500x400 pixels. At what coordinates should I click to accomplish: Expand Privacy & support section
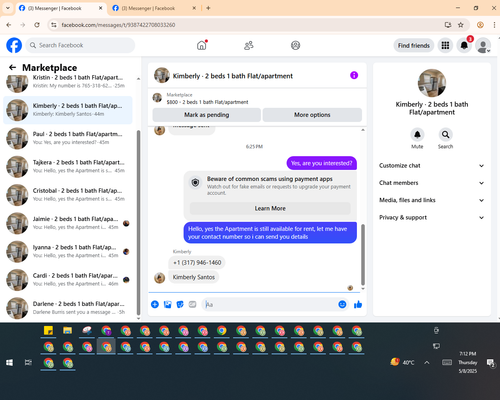coord(432,218)
